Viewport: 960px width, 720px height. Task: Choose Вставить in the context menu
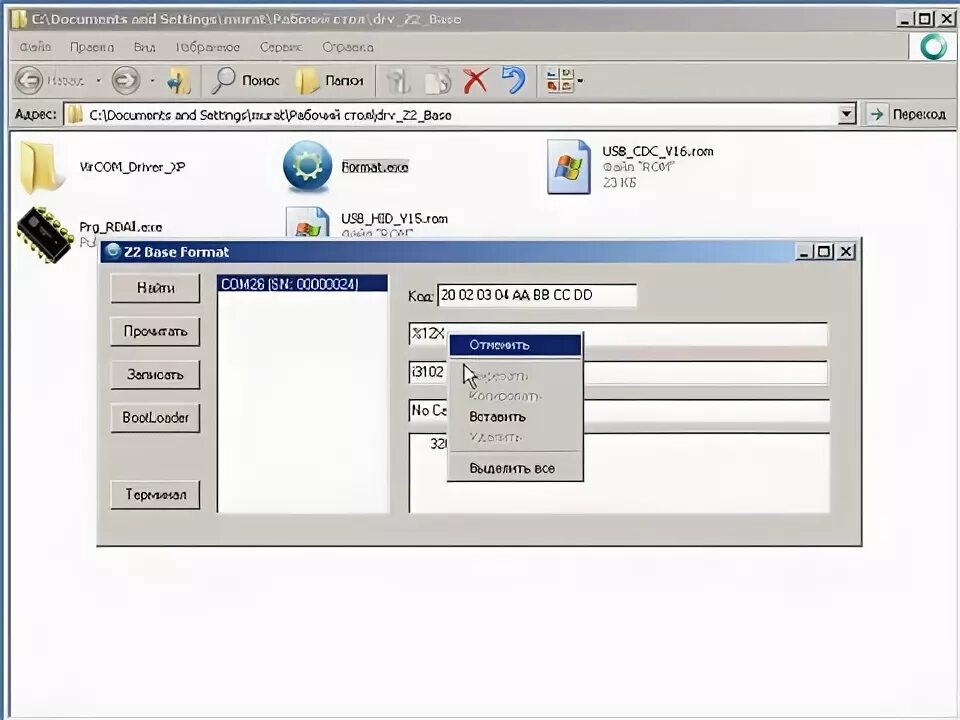pyautogui.click(x=515, y=417)
